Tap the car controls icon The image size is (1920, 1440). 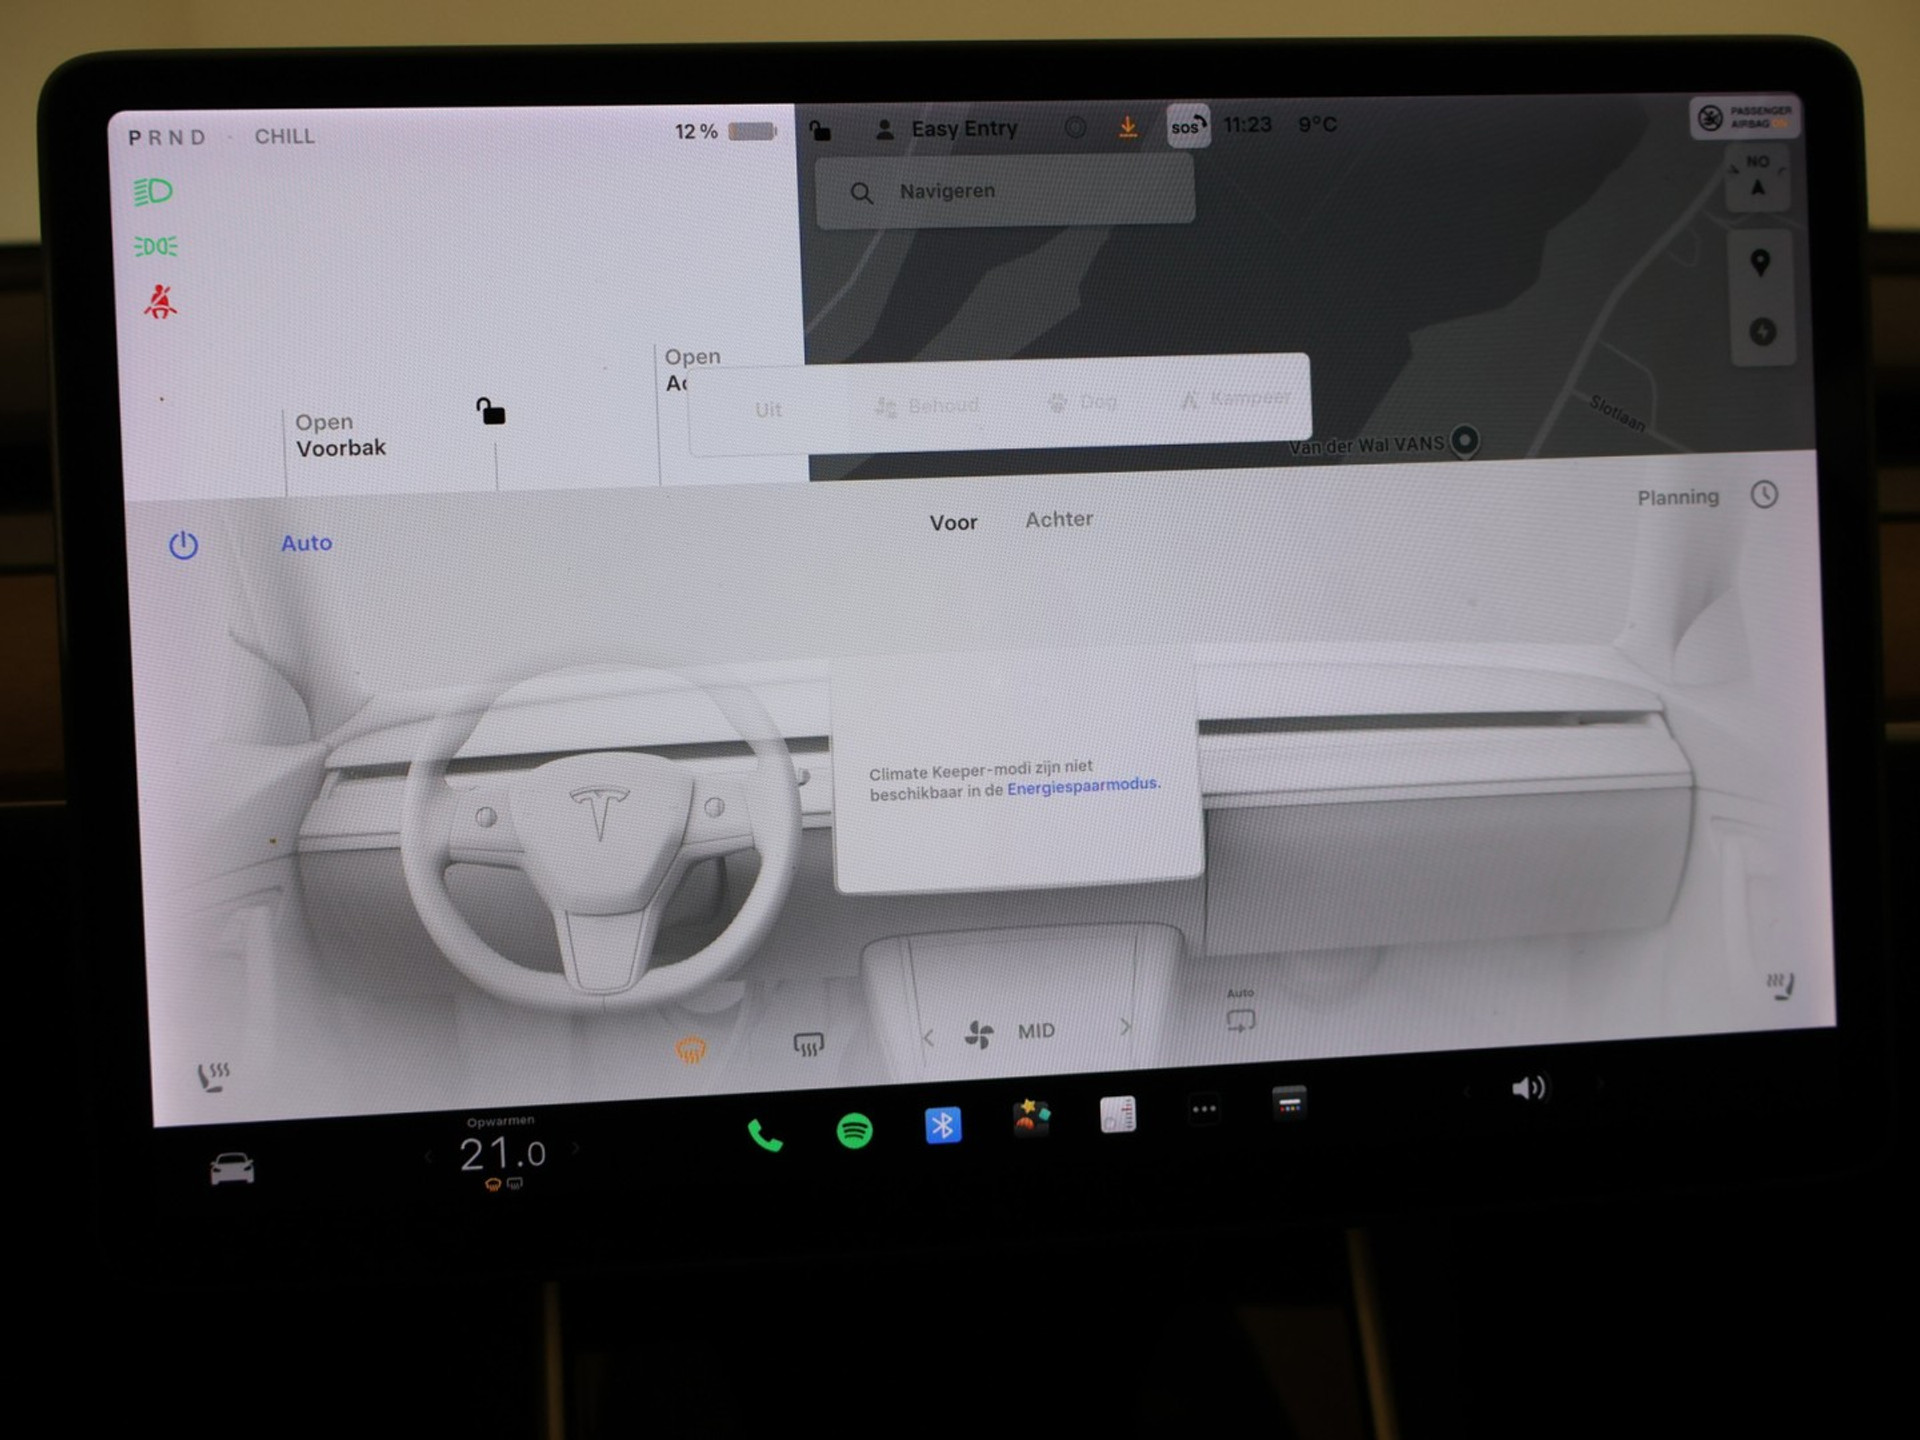(232, 1168)
